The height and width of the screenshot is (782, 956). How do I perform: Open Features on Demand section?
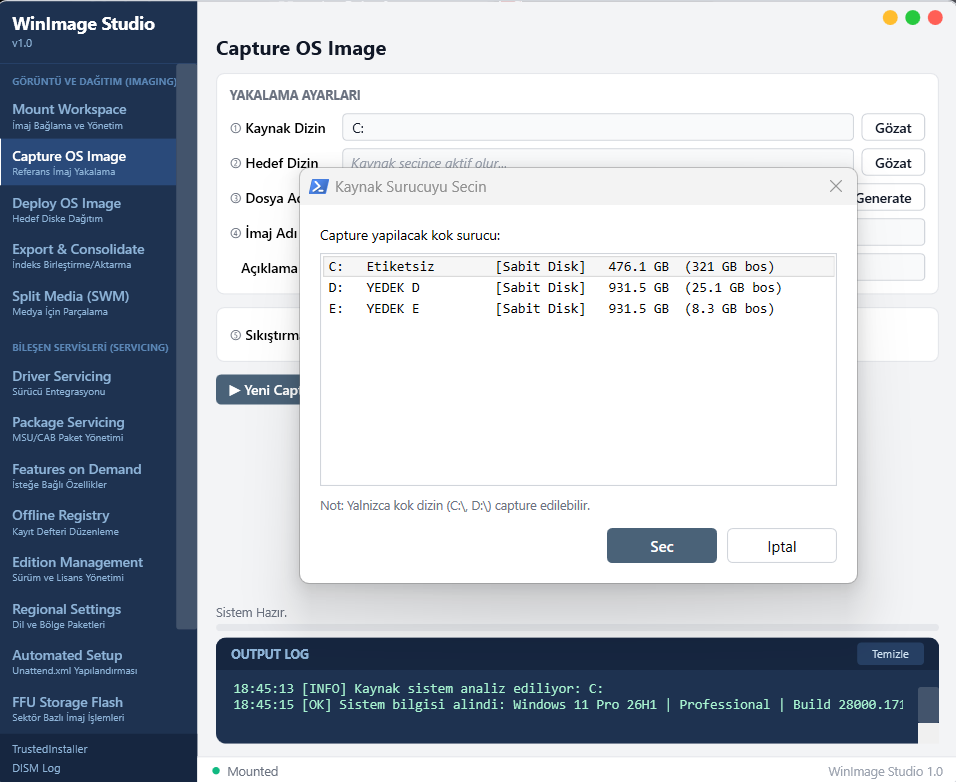(x=88, y=476)
